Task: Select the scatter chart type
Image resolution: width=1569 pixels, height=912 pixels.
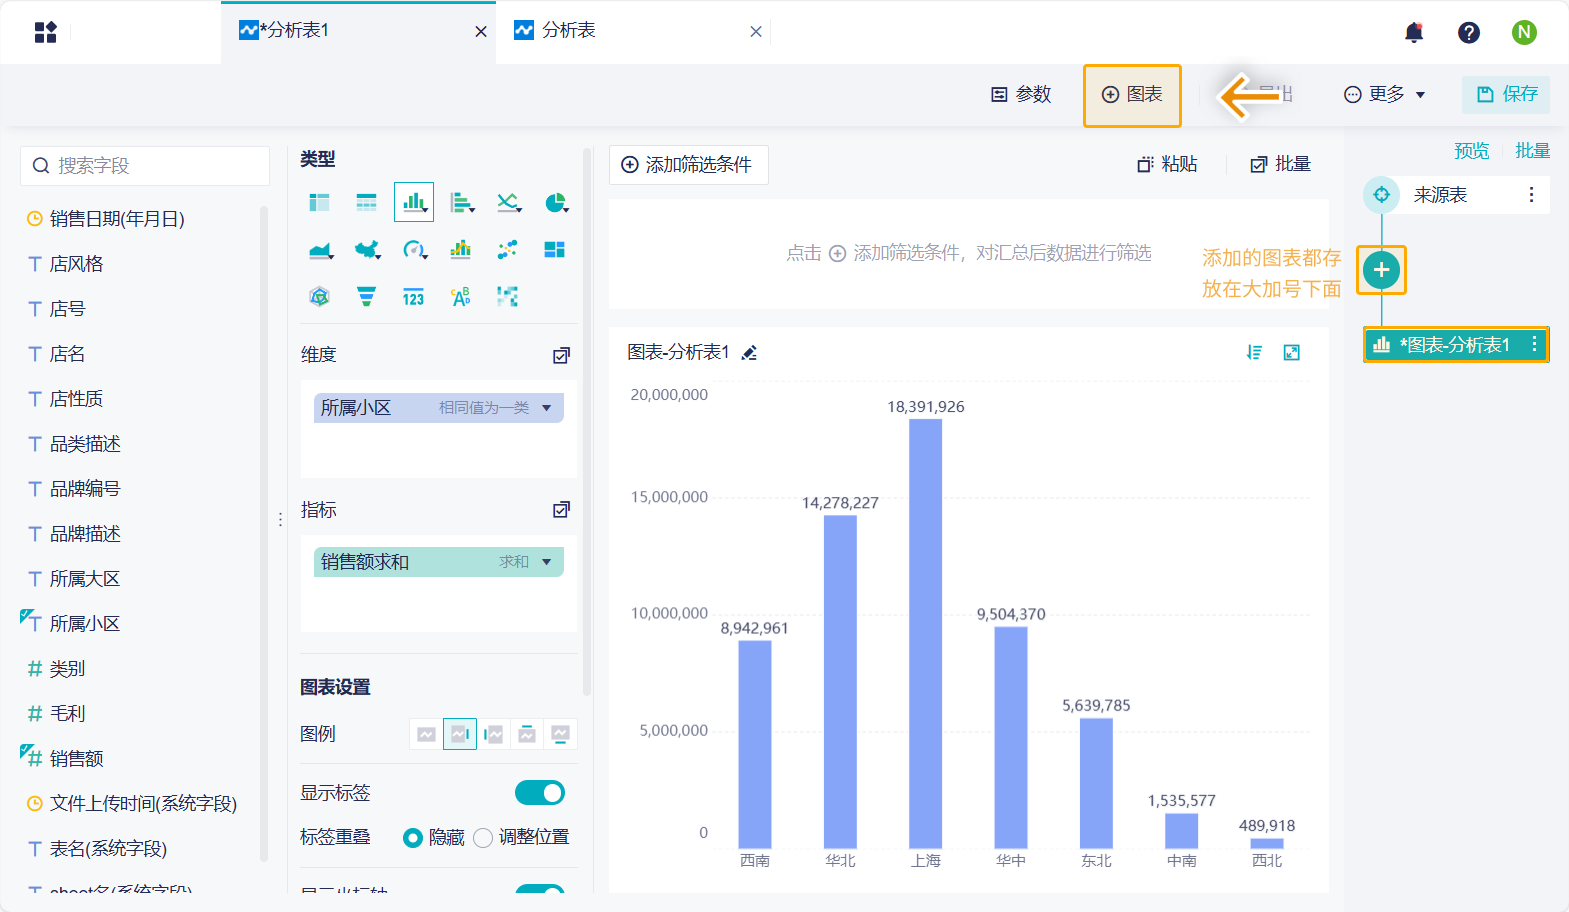Action: (508, 250)
